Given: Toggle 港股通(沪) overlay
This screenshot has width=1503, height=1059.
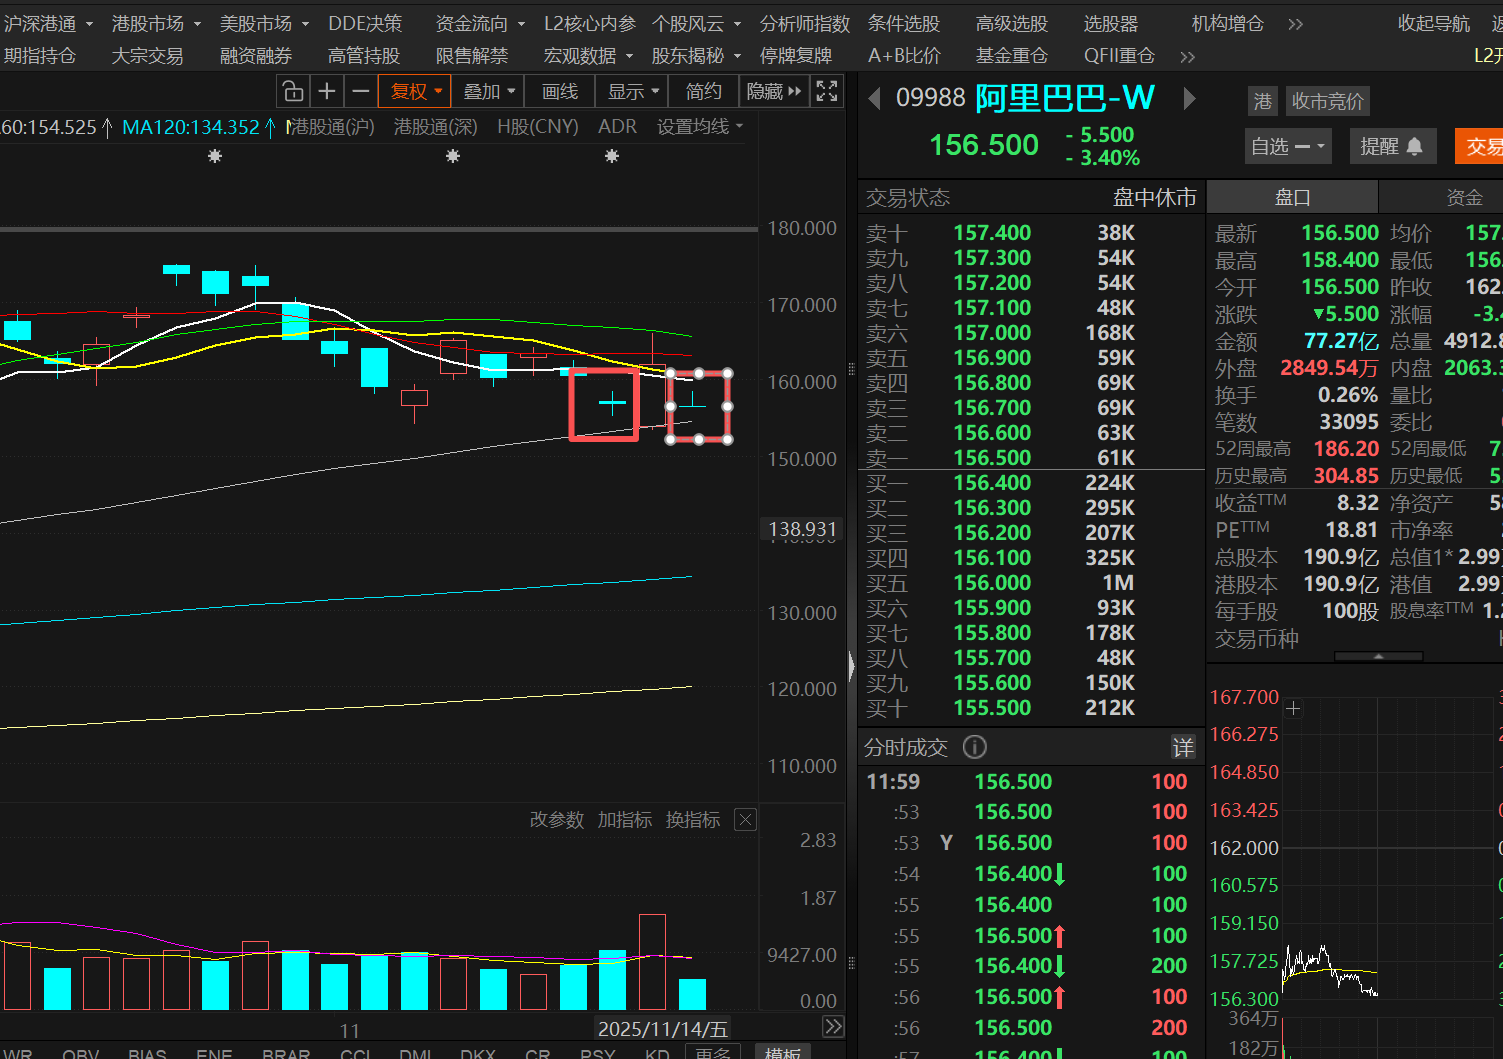Looking at the screenshot, I should tap(331, 127).
